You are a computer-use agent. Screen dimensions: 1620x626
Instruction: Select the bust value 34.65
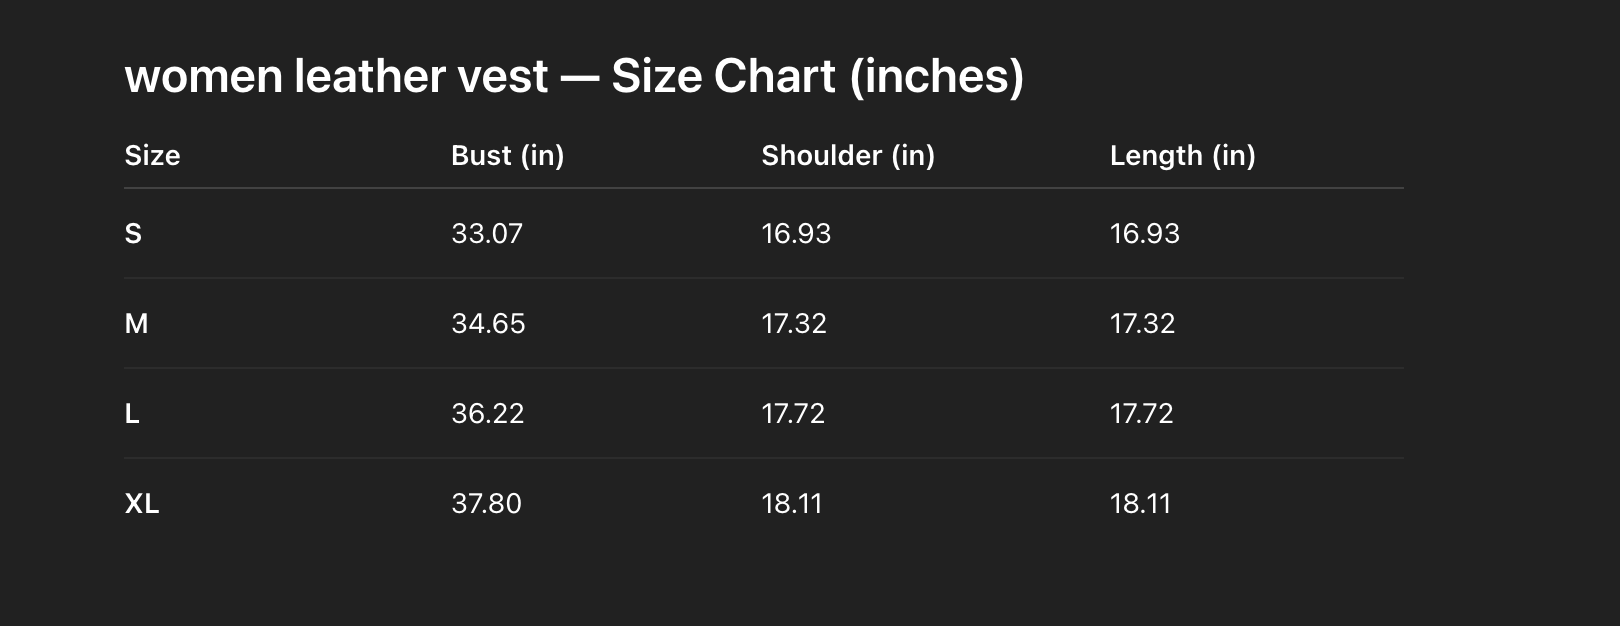click(x=488, y=324)
